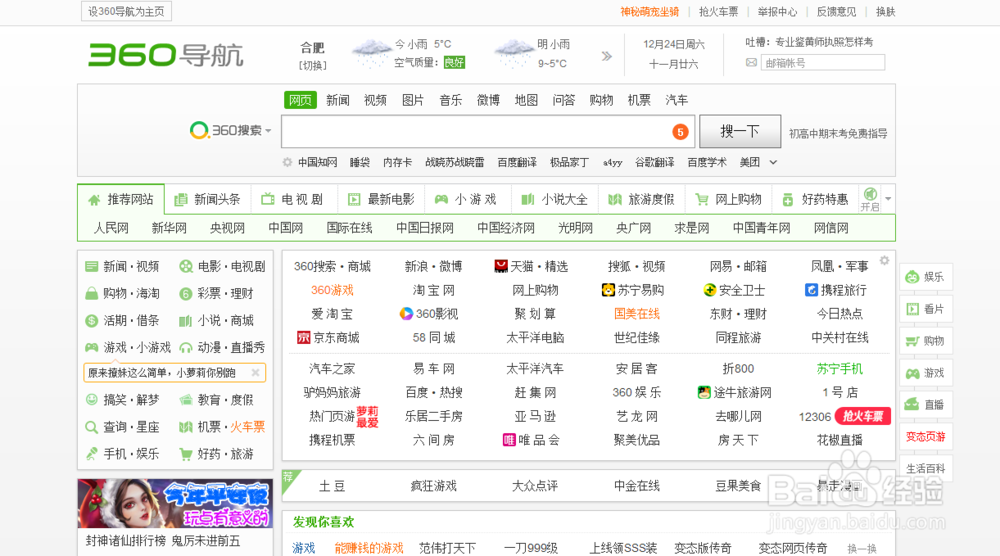Open the 360游戏 link
The height and width of the screenshot is (556, 1000).
[x=332, y=290]
